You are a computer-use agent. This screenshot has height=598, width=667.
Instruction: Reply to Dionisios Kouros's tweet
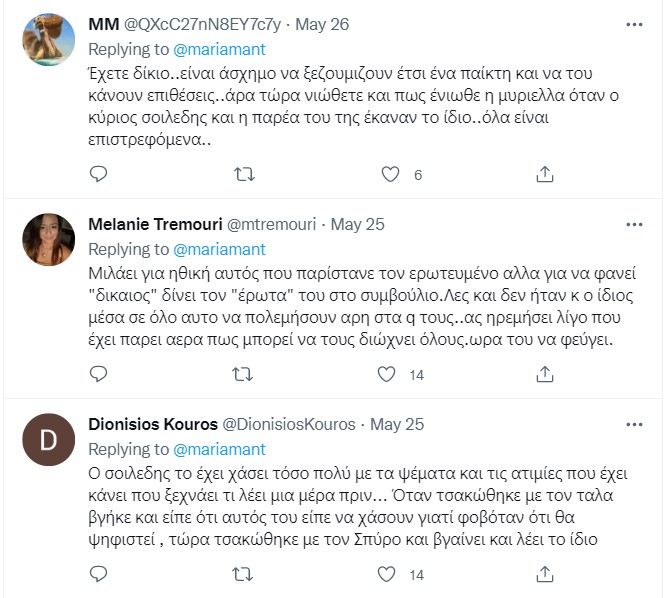coord(98,575)
